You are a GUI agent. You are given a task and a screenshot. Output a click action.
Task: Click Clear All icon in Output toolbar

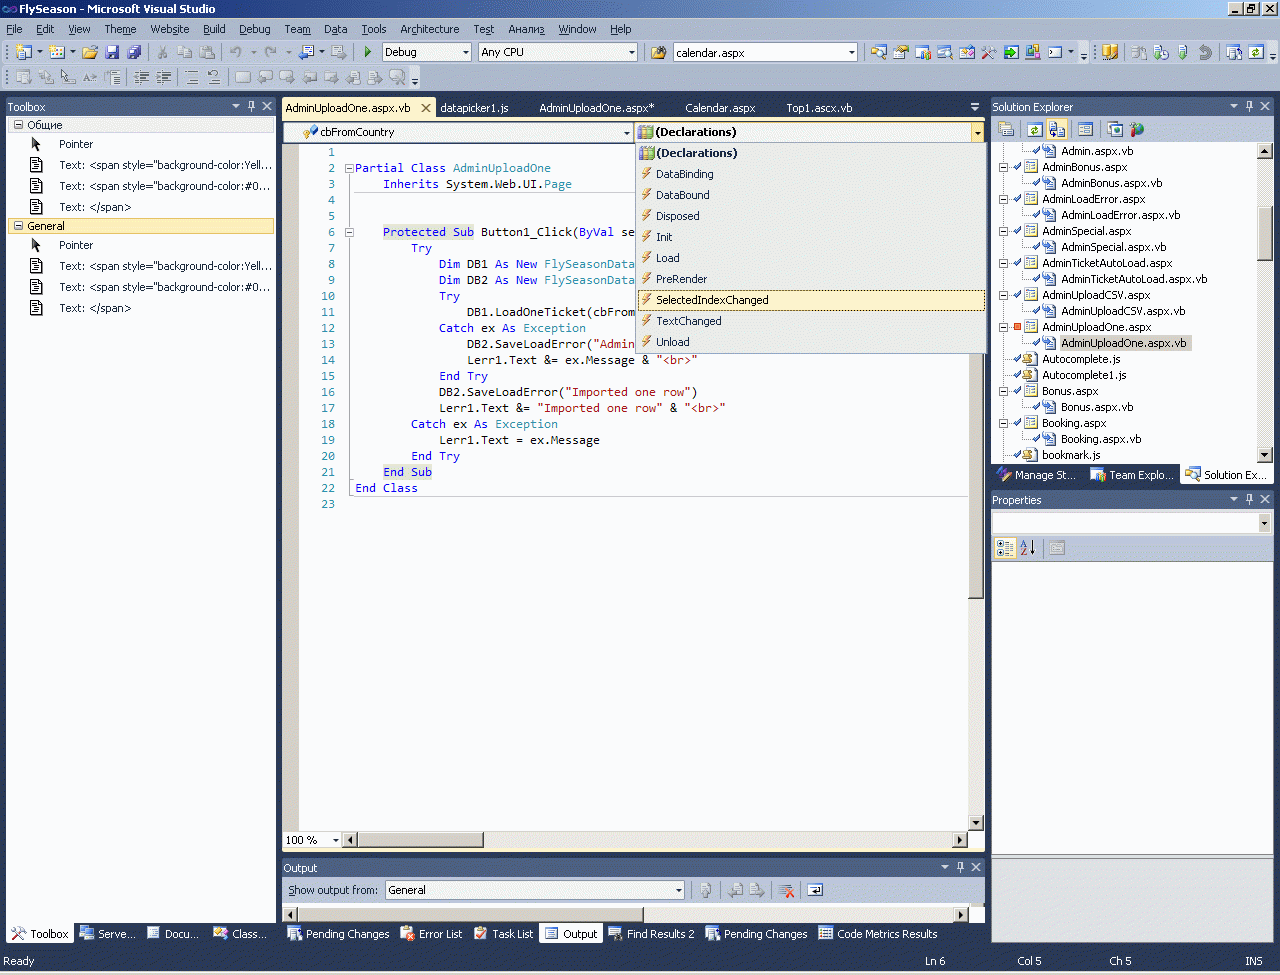787,890
